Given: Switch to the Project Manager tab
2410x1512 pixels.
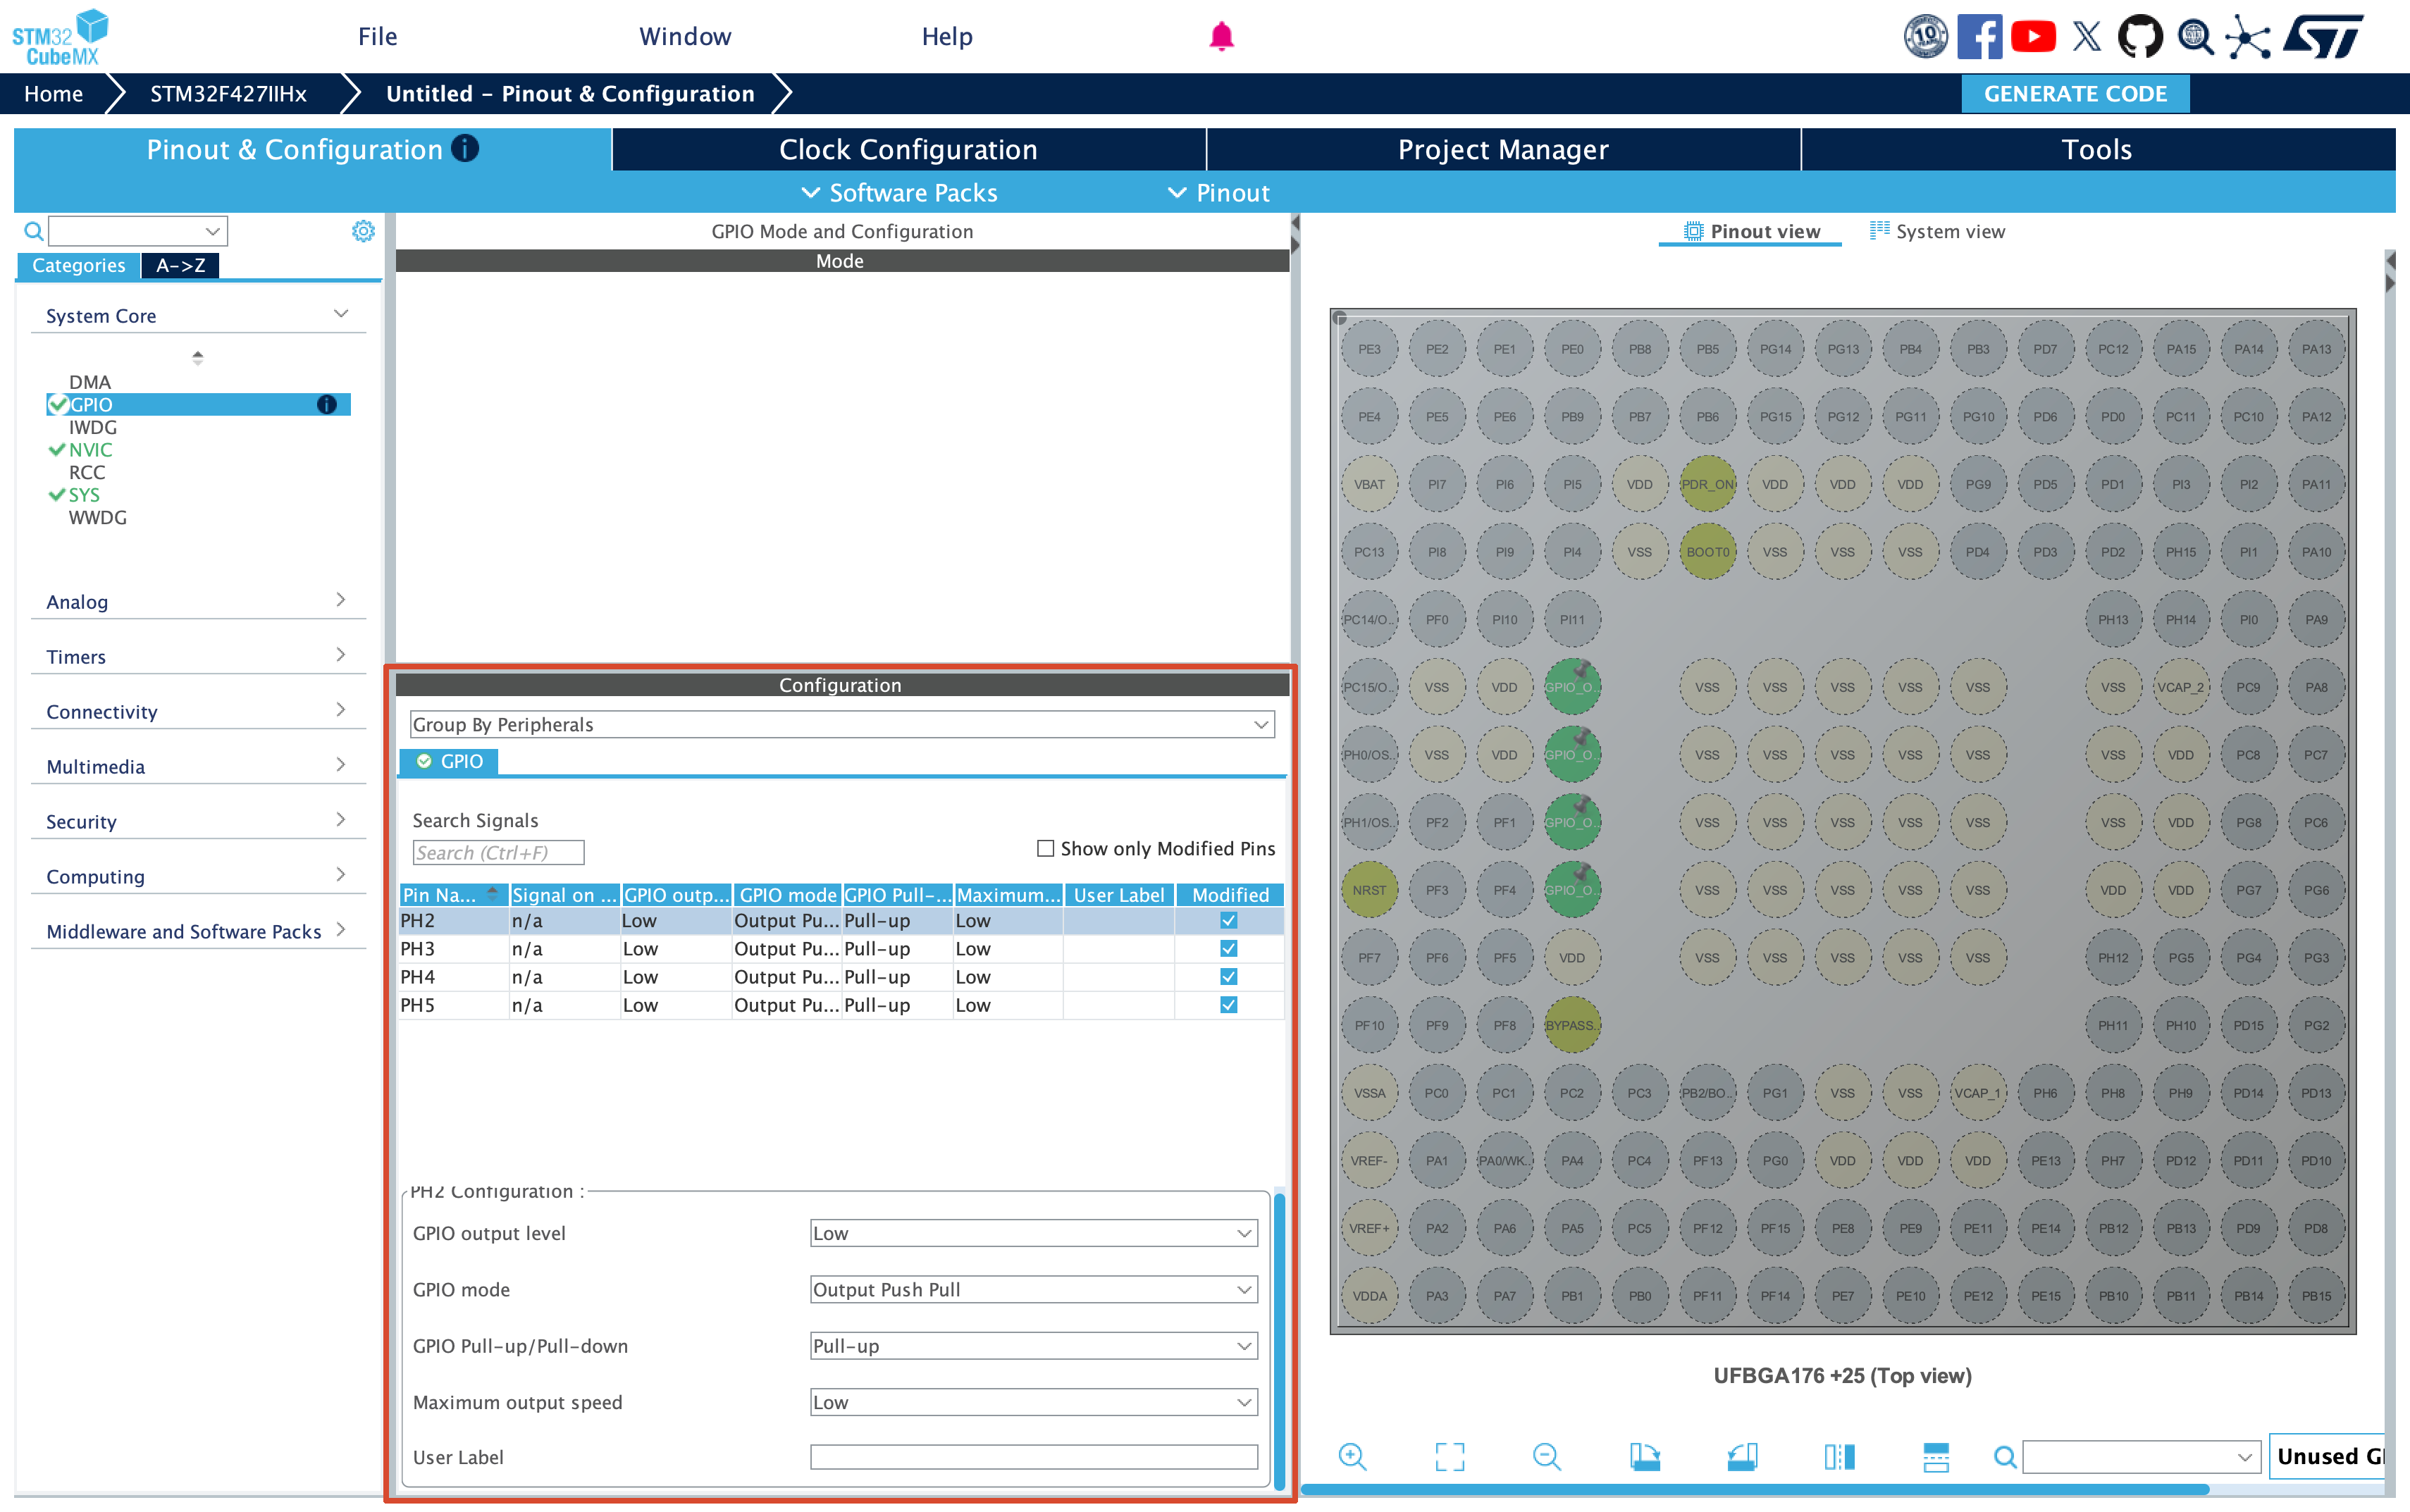Looking at the screenshot, I should click(1503, 149).
